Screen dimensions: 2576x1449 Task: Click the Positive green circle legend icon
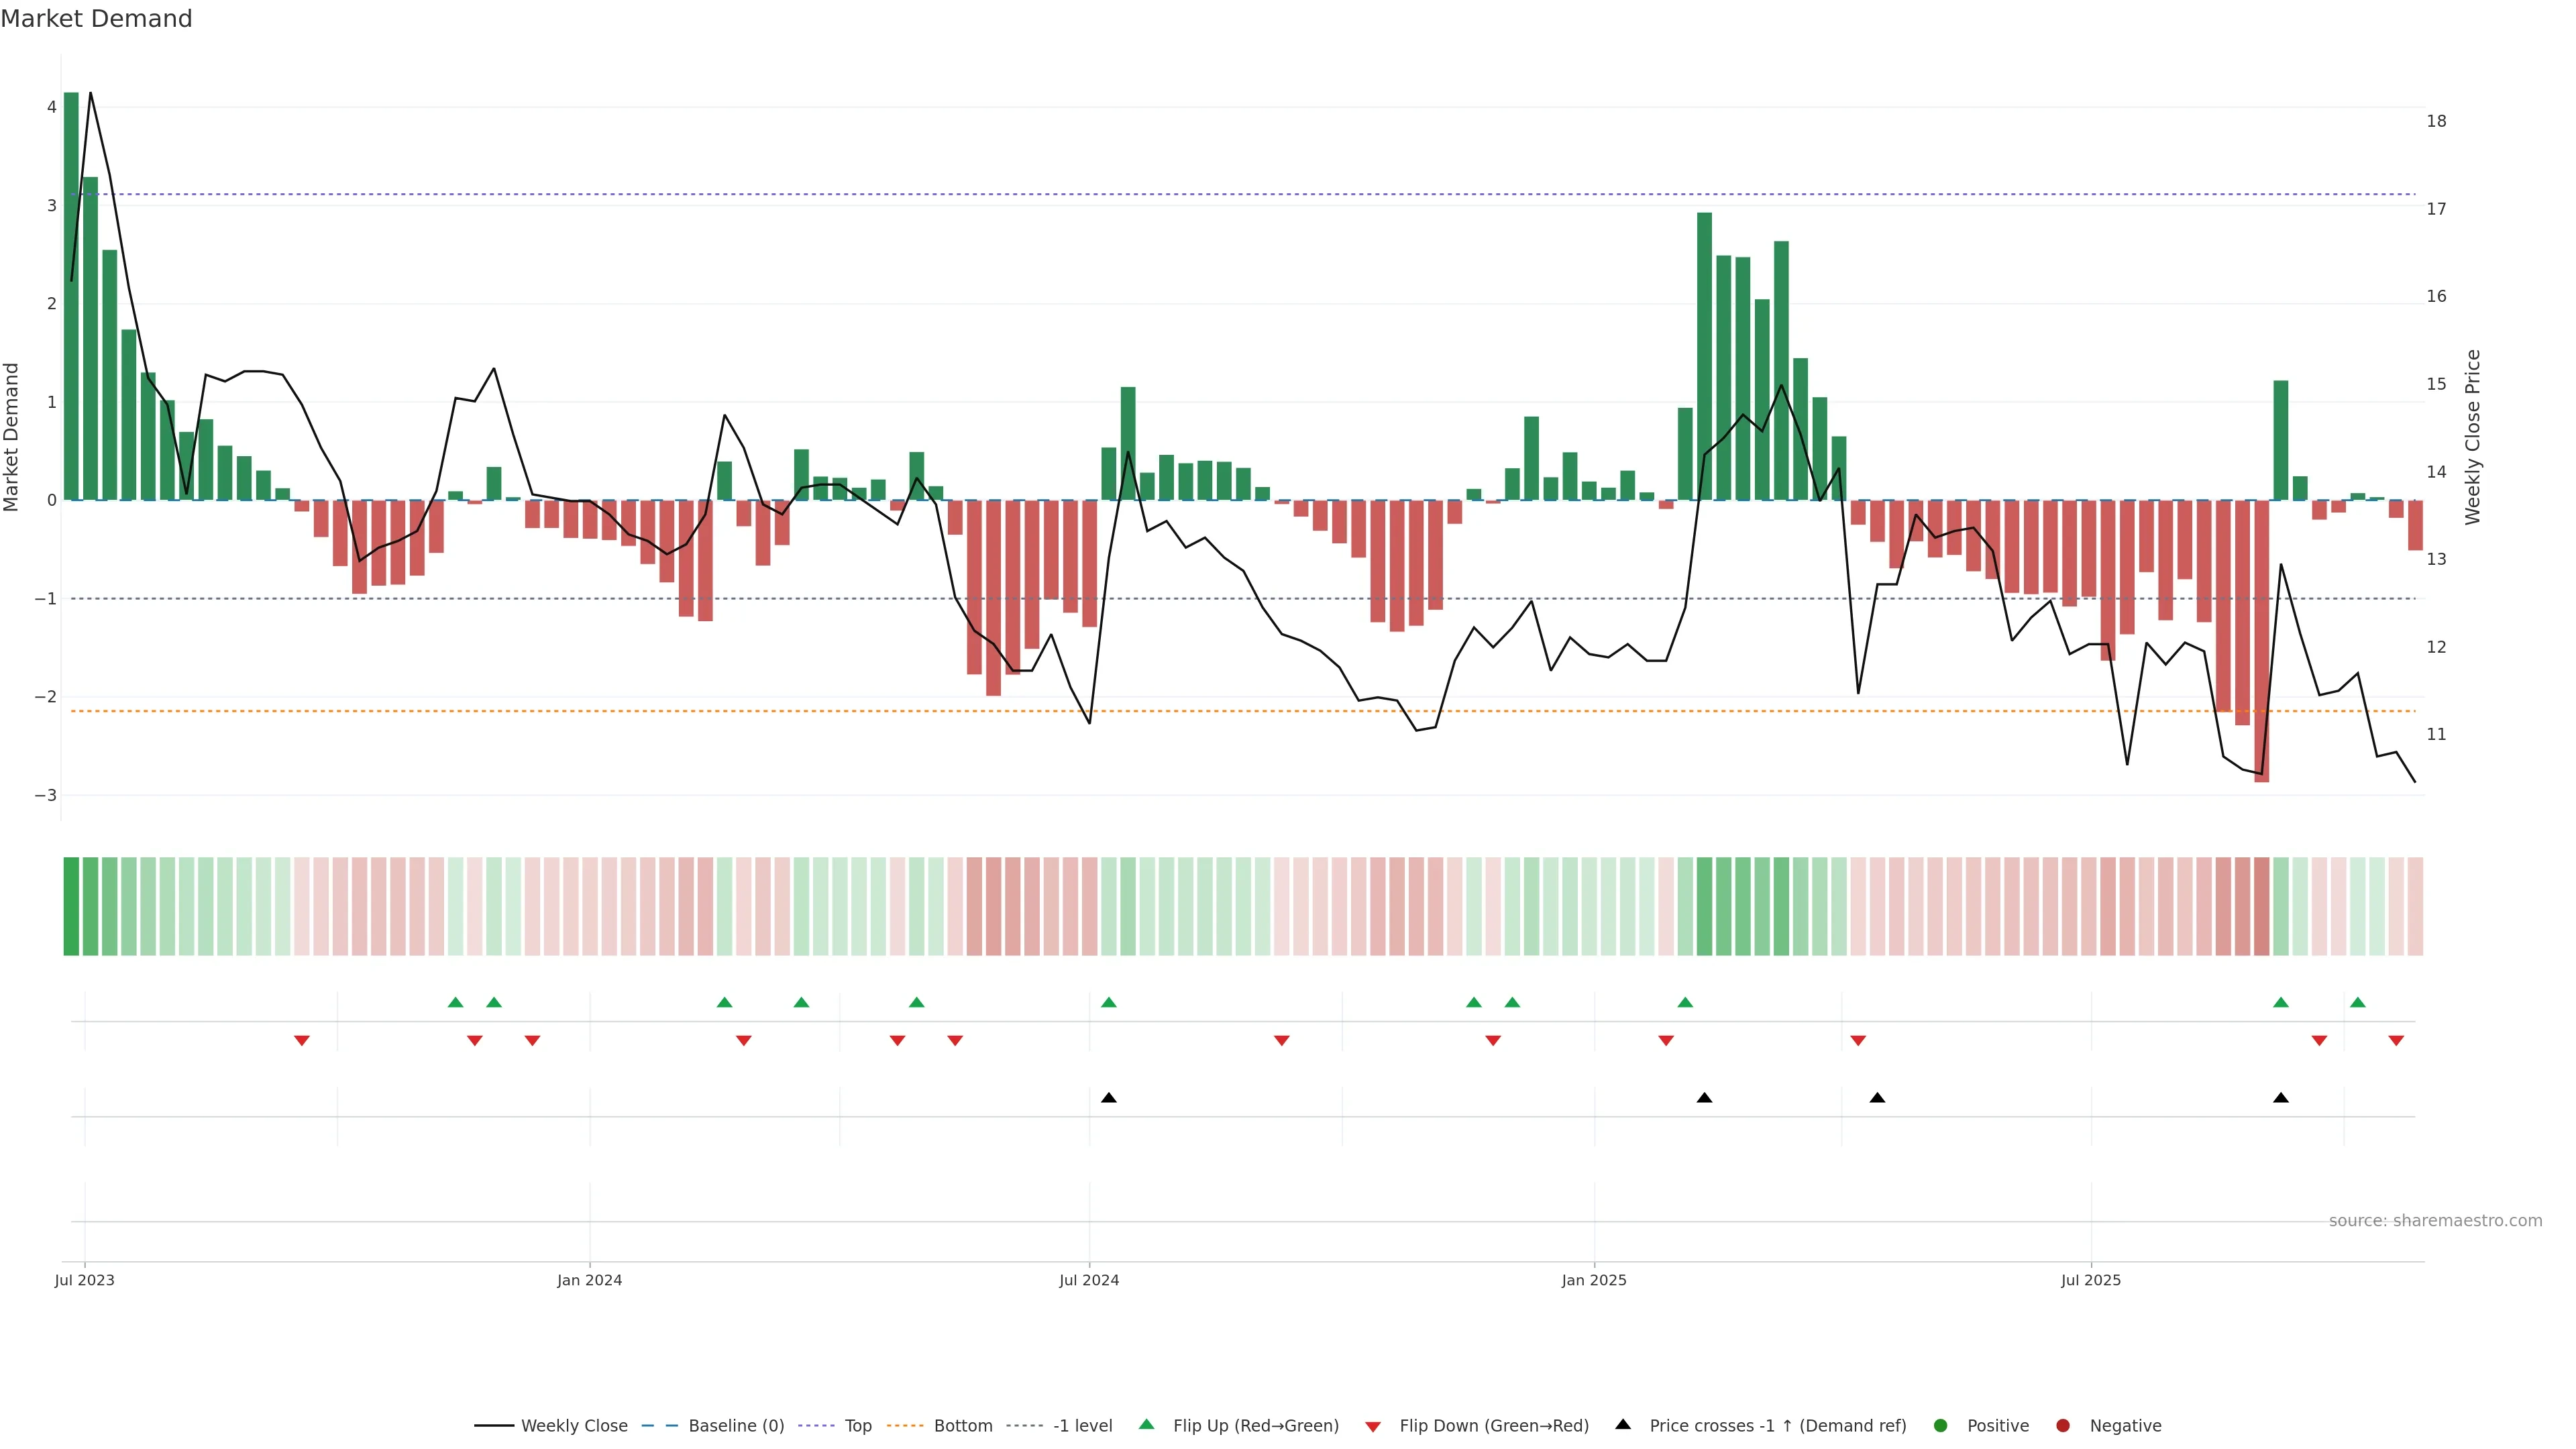1941,1425
